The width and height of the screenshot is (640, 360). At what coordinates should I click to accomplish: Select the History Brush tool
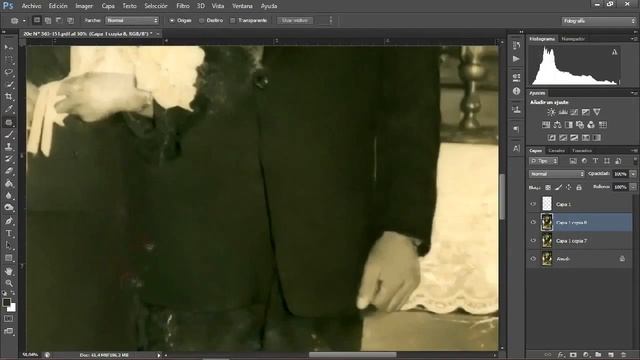pos(9,159)
